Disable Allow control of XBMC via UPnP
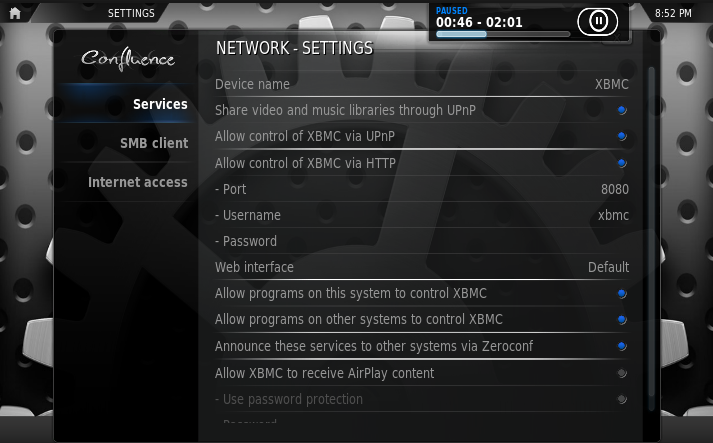Screen dimensions: 713x443 (x=621, y=136)
